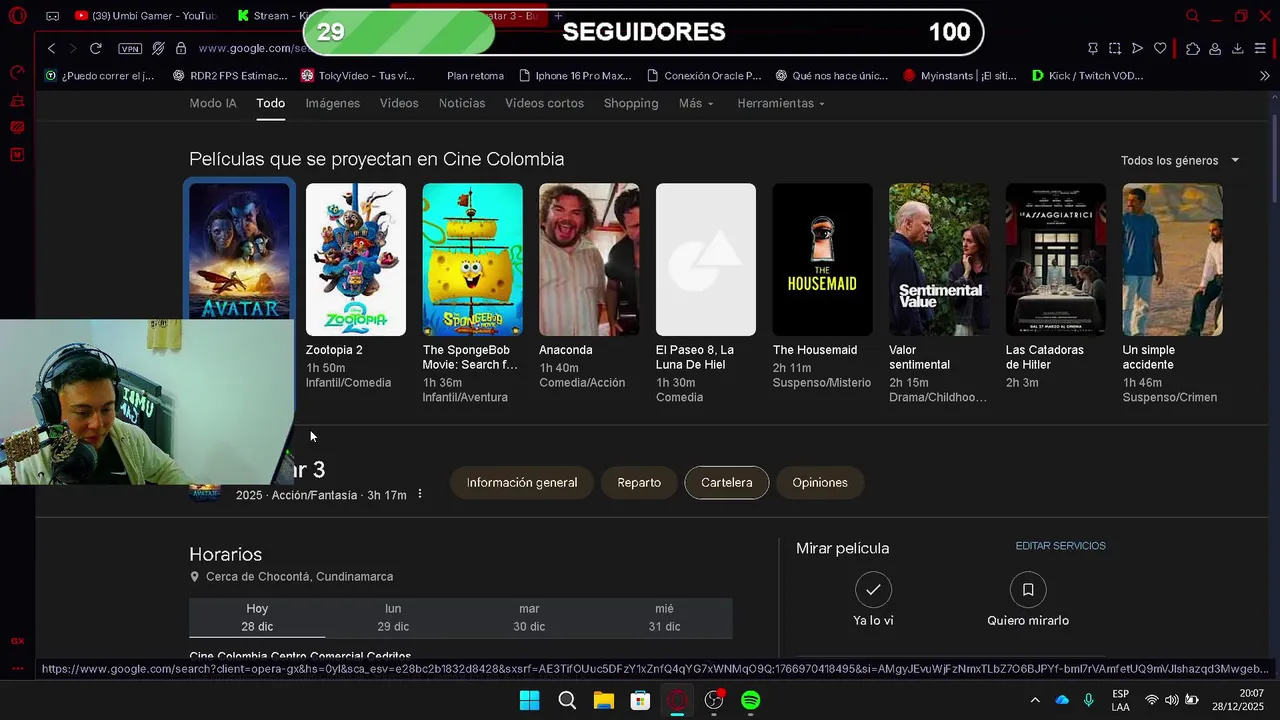Screen dimensions: 1280x720
Task: Select the mié 31 dic date tab
Action: click(x=665, y=618)
